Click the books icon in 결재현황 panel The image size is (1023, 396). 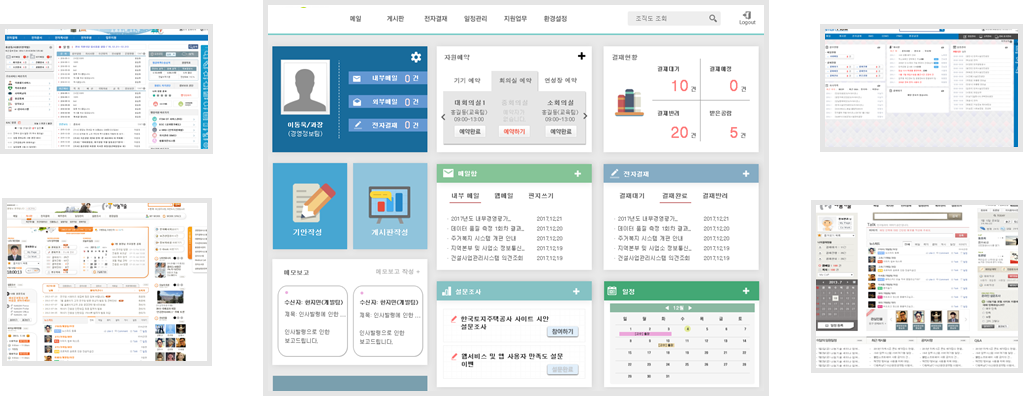pyautogui.click(x=629, y=103)
